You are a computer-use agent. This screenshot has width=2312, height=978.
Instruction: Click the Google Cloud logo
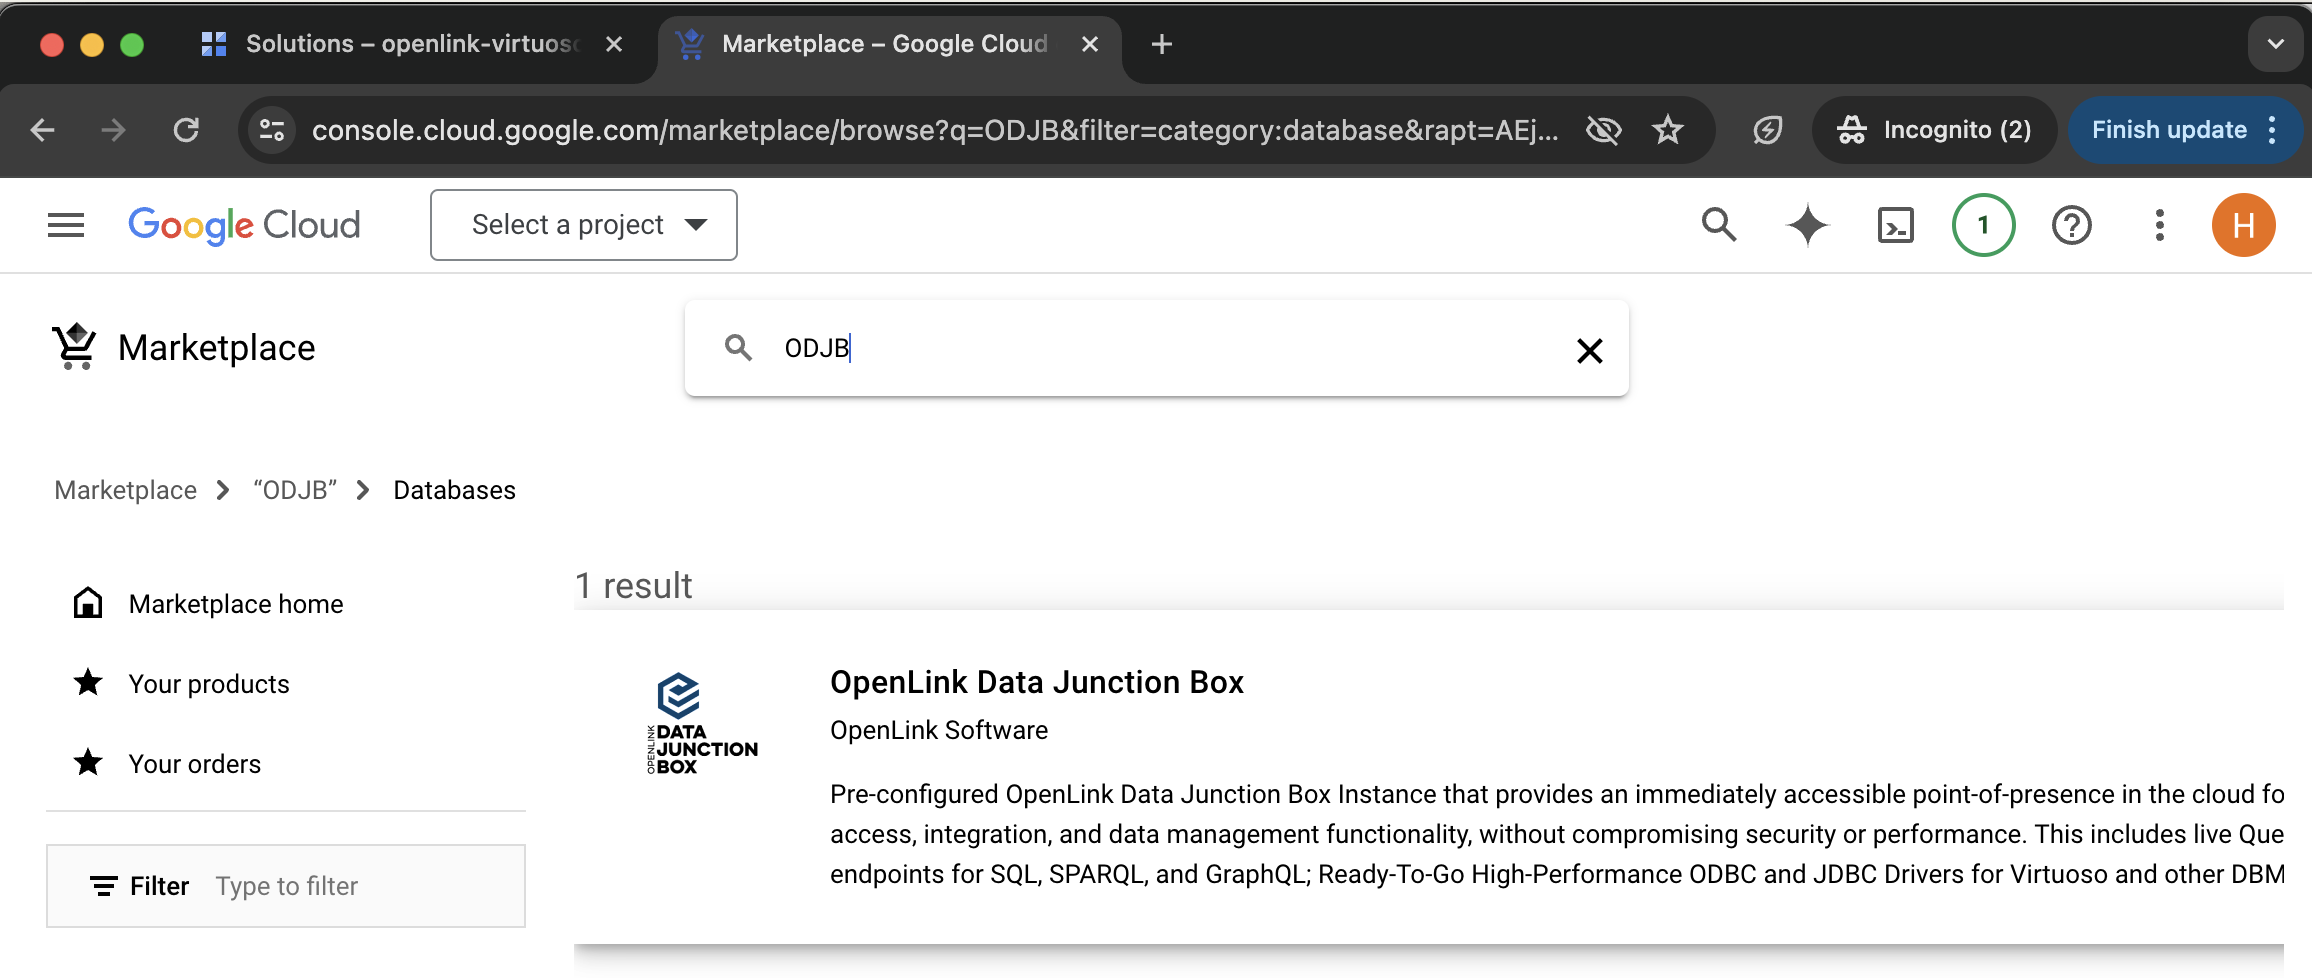click(x=244, y=225)
